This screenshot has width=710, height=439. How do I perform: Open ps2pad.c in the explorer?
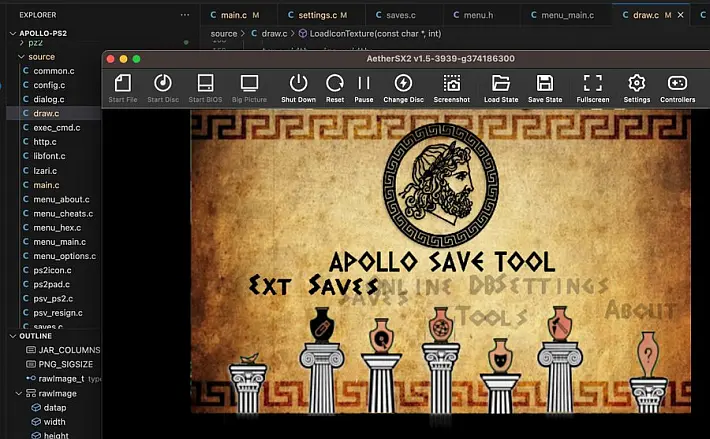[x=53, y=284]
